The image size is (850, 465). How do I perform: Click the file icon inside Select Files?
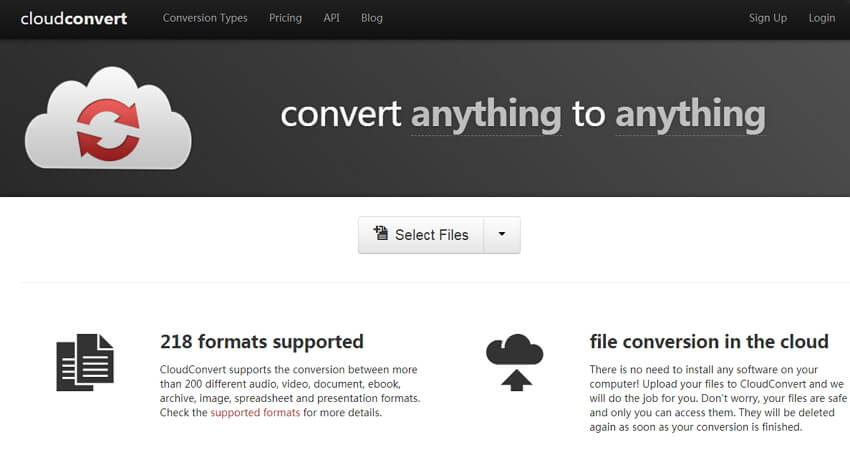point(381,233)
